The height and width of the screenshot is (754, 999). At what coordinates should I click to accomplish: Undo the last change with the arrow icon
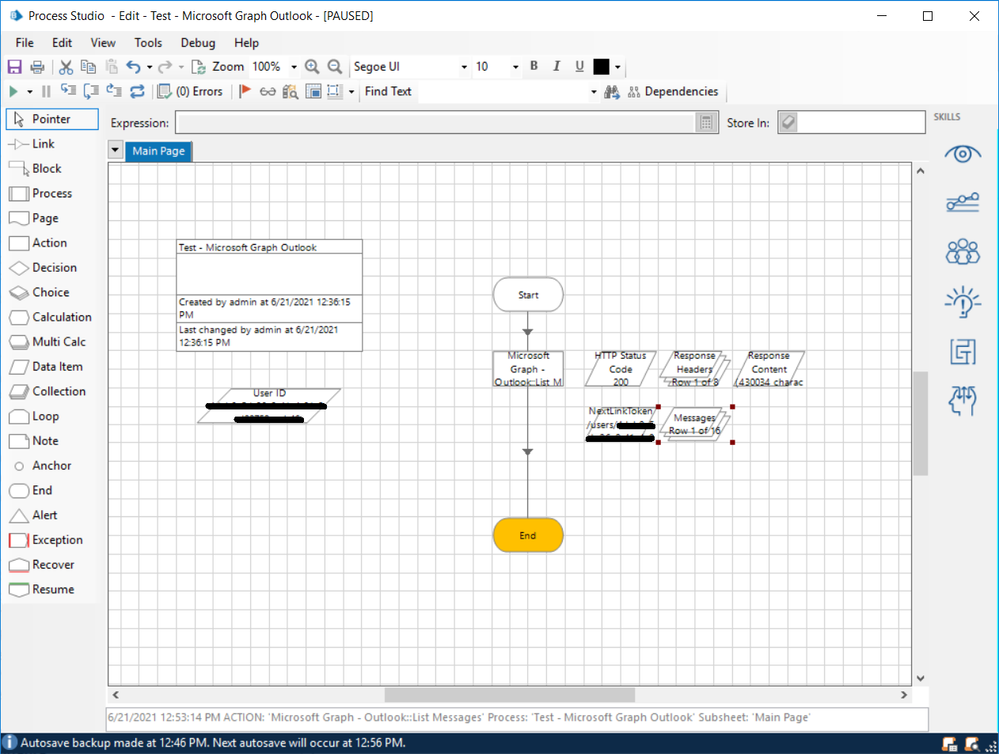coord(133,67)
